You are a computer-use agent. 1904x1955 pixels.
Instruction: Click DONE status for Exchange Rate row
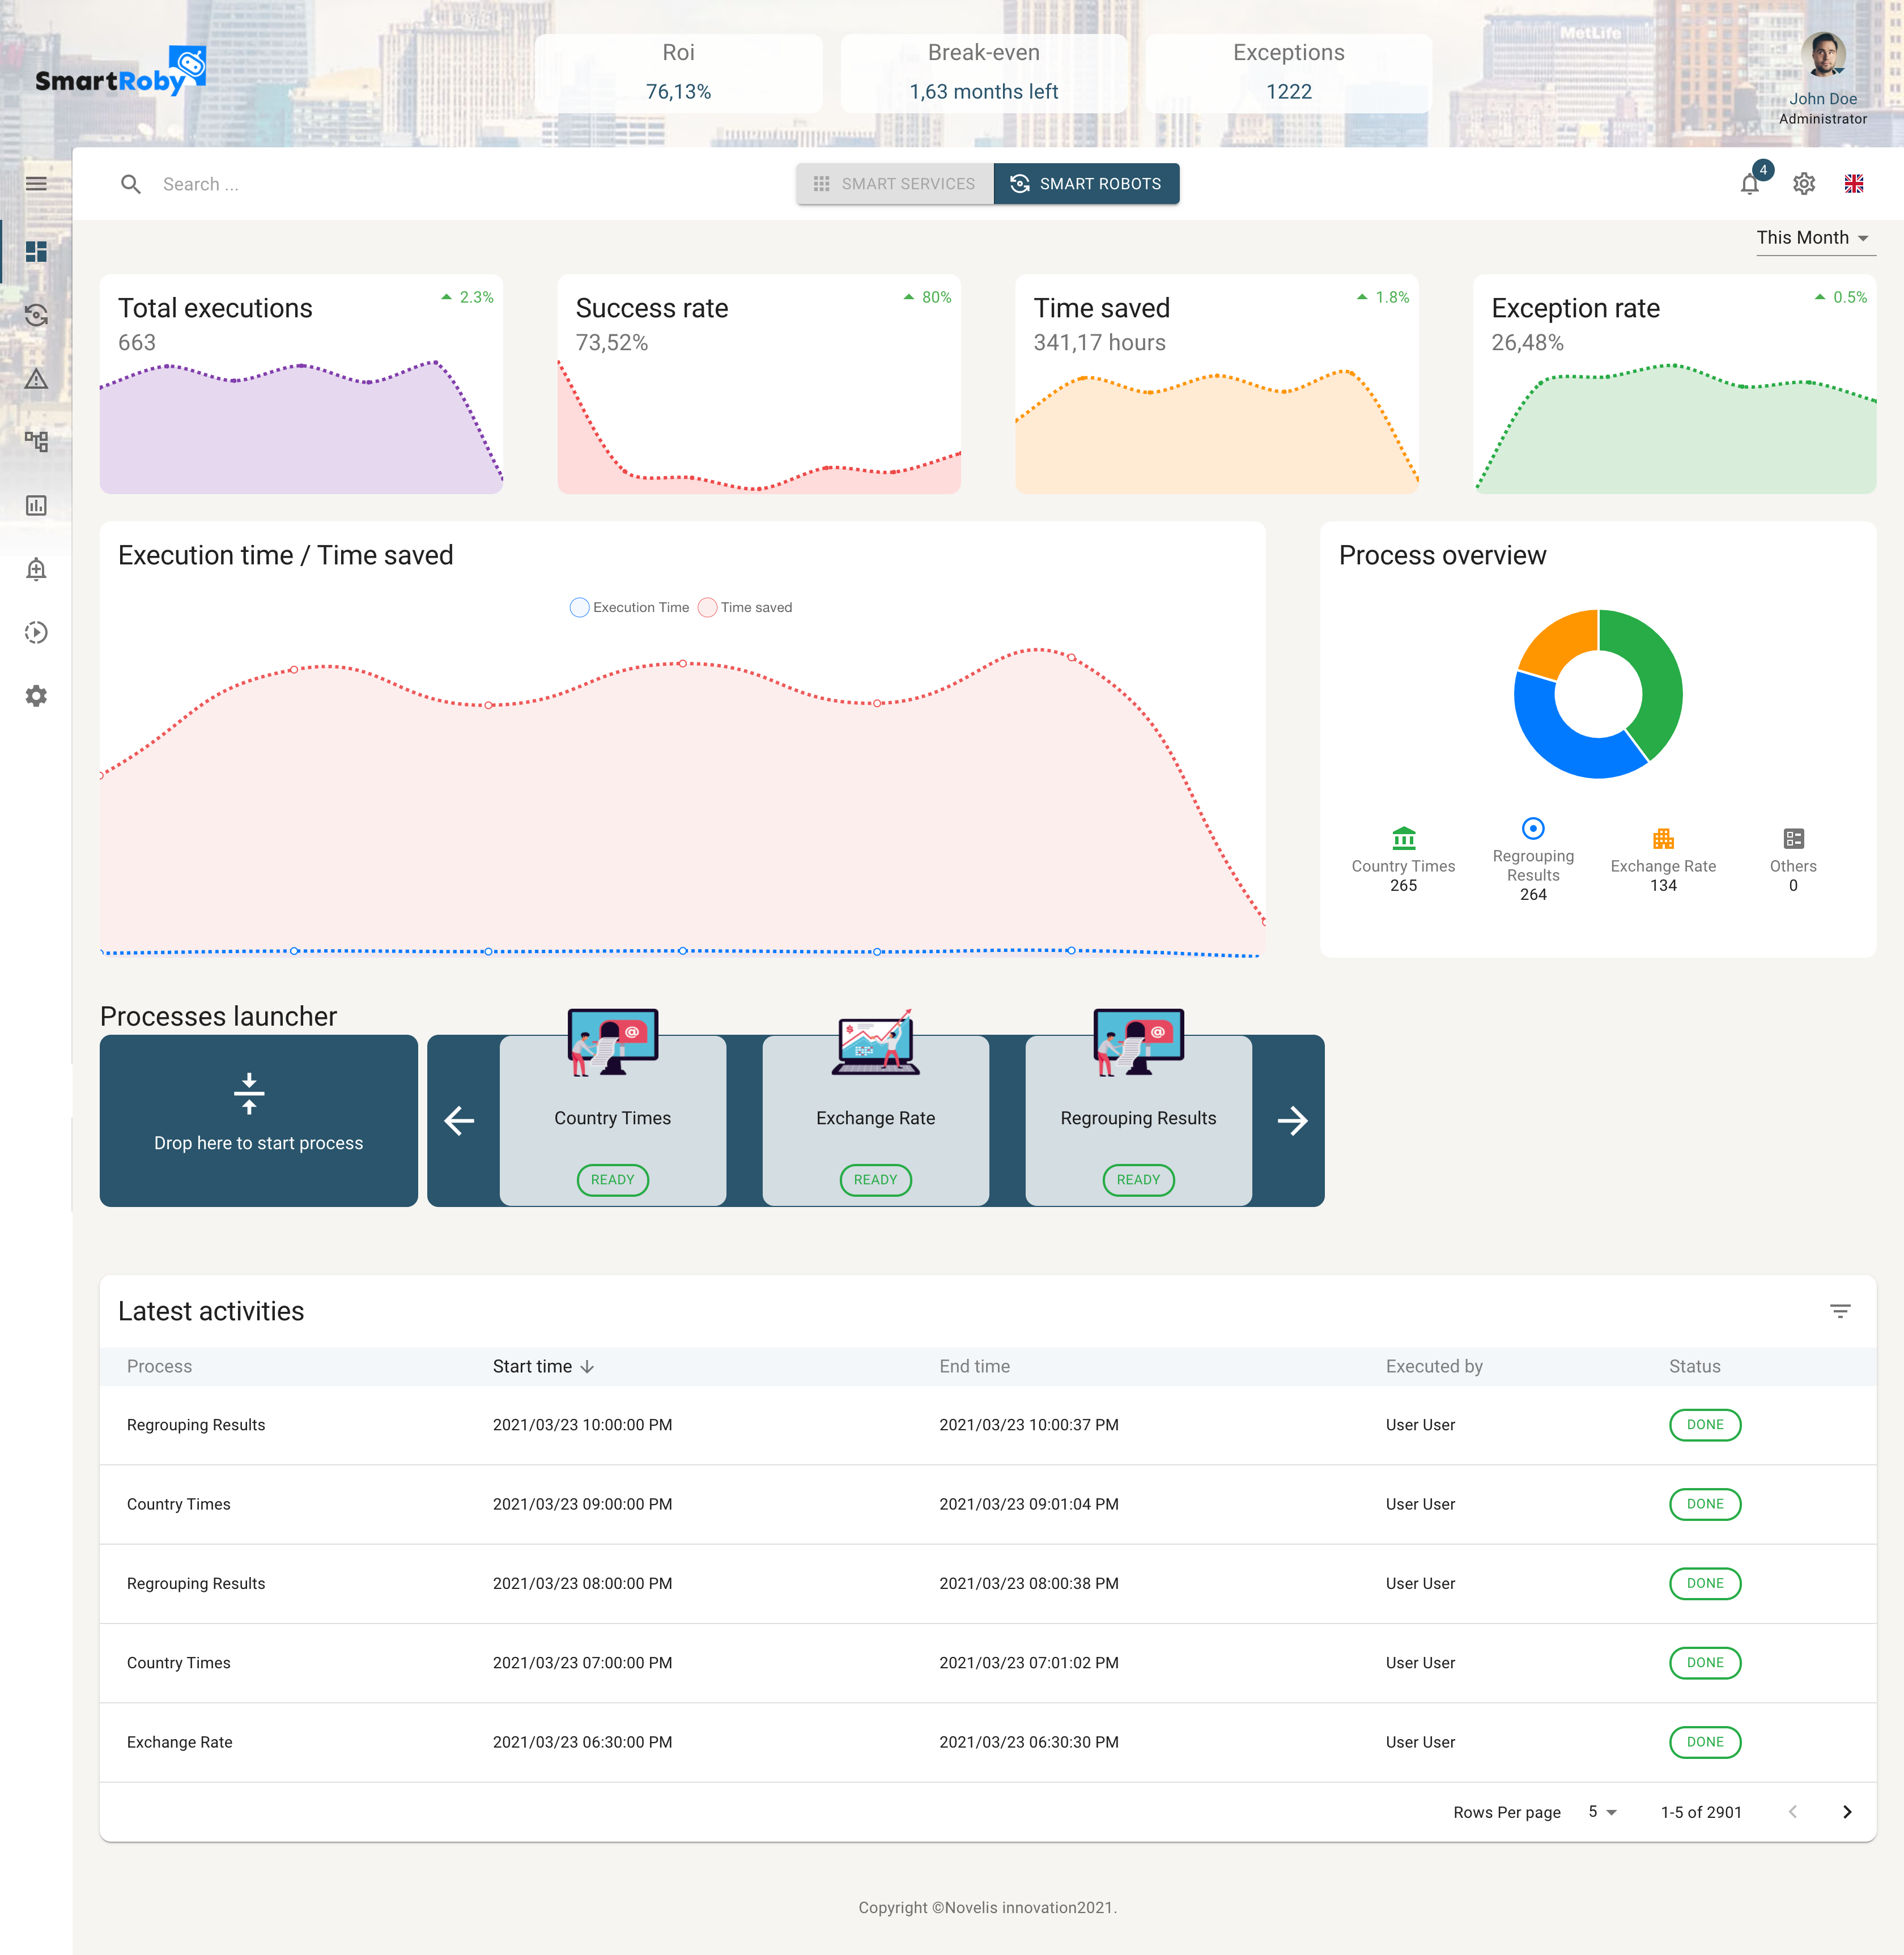pyautogui.click(x=1705, y=1742)
